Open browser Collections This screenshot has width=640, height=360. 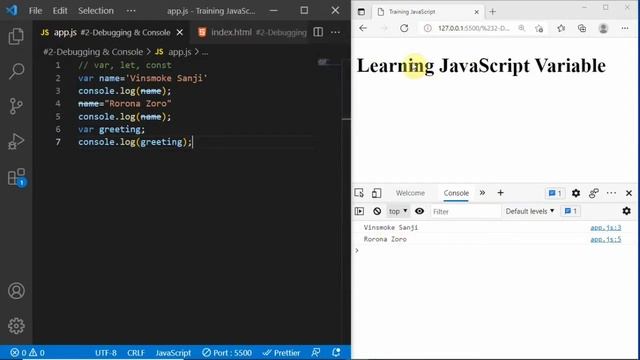pos(582,28)
